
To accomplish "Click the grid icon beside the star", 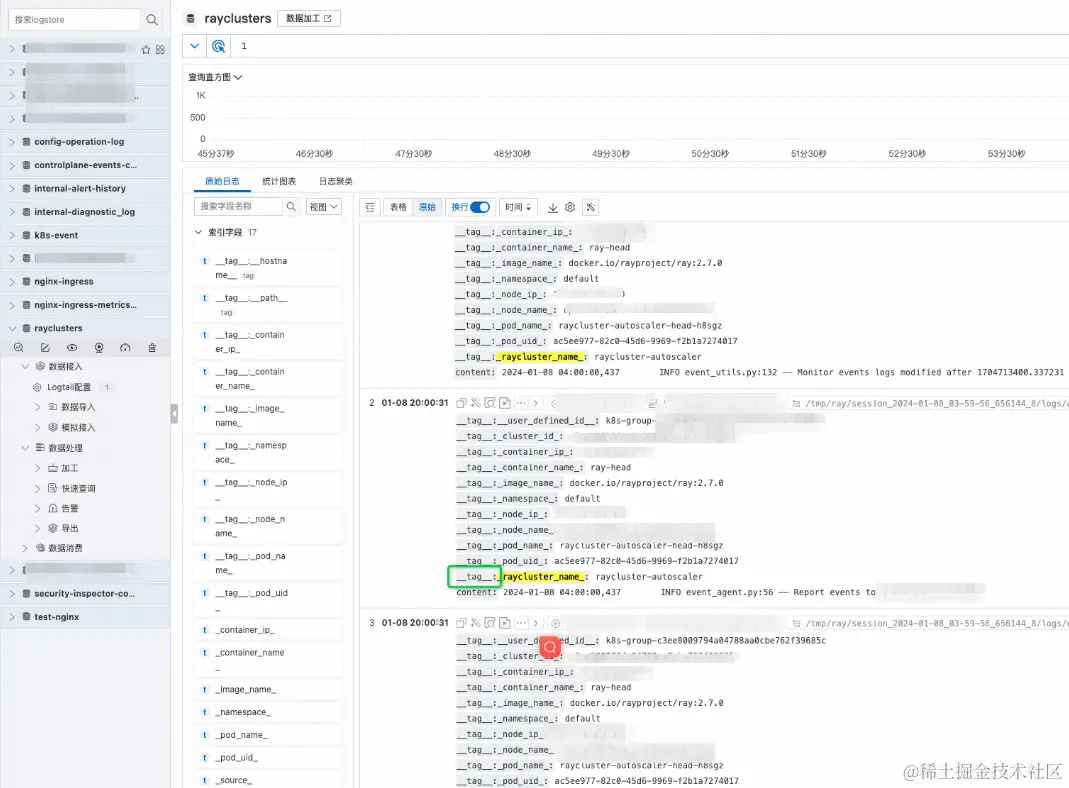I will click(160, 49).
